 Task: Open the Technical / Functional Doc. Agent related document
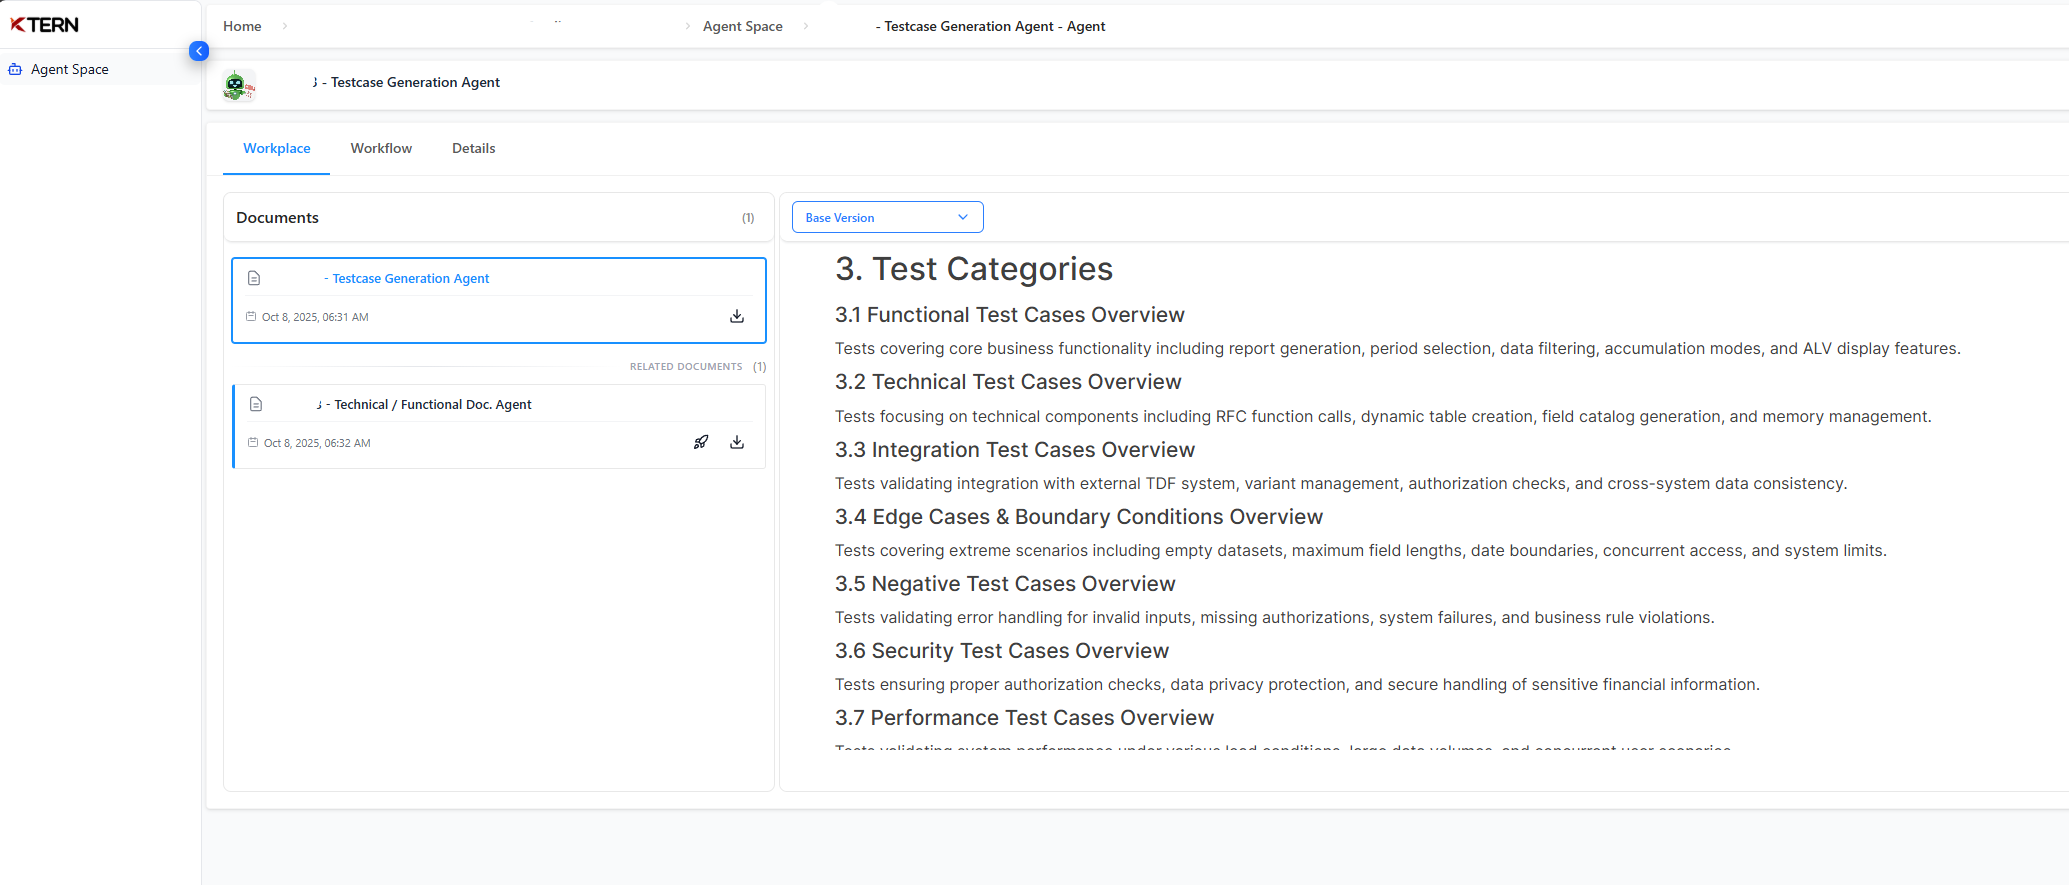coord(432,405)
